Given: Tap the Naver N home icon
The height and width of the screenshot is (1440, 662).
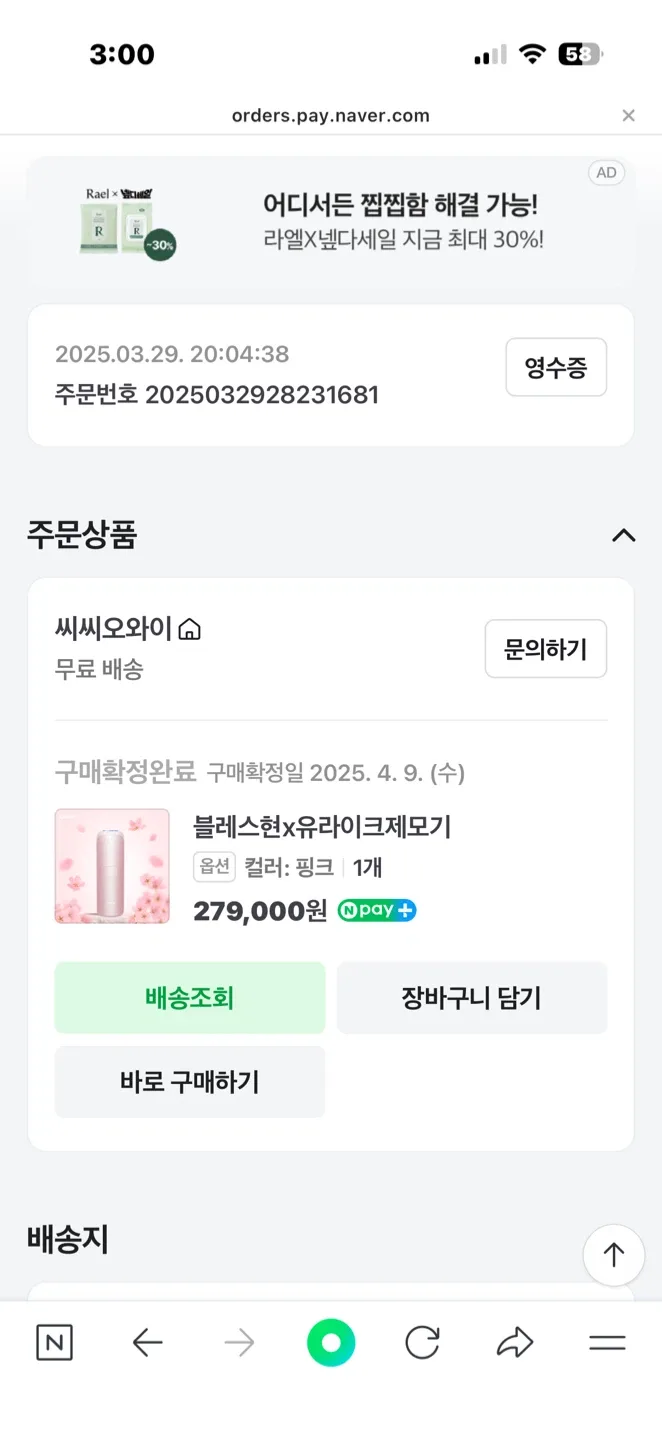Looking at the screenshot, I should coord(54,1342).
